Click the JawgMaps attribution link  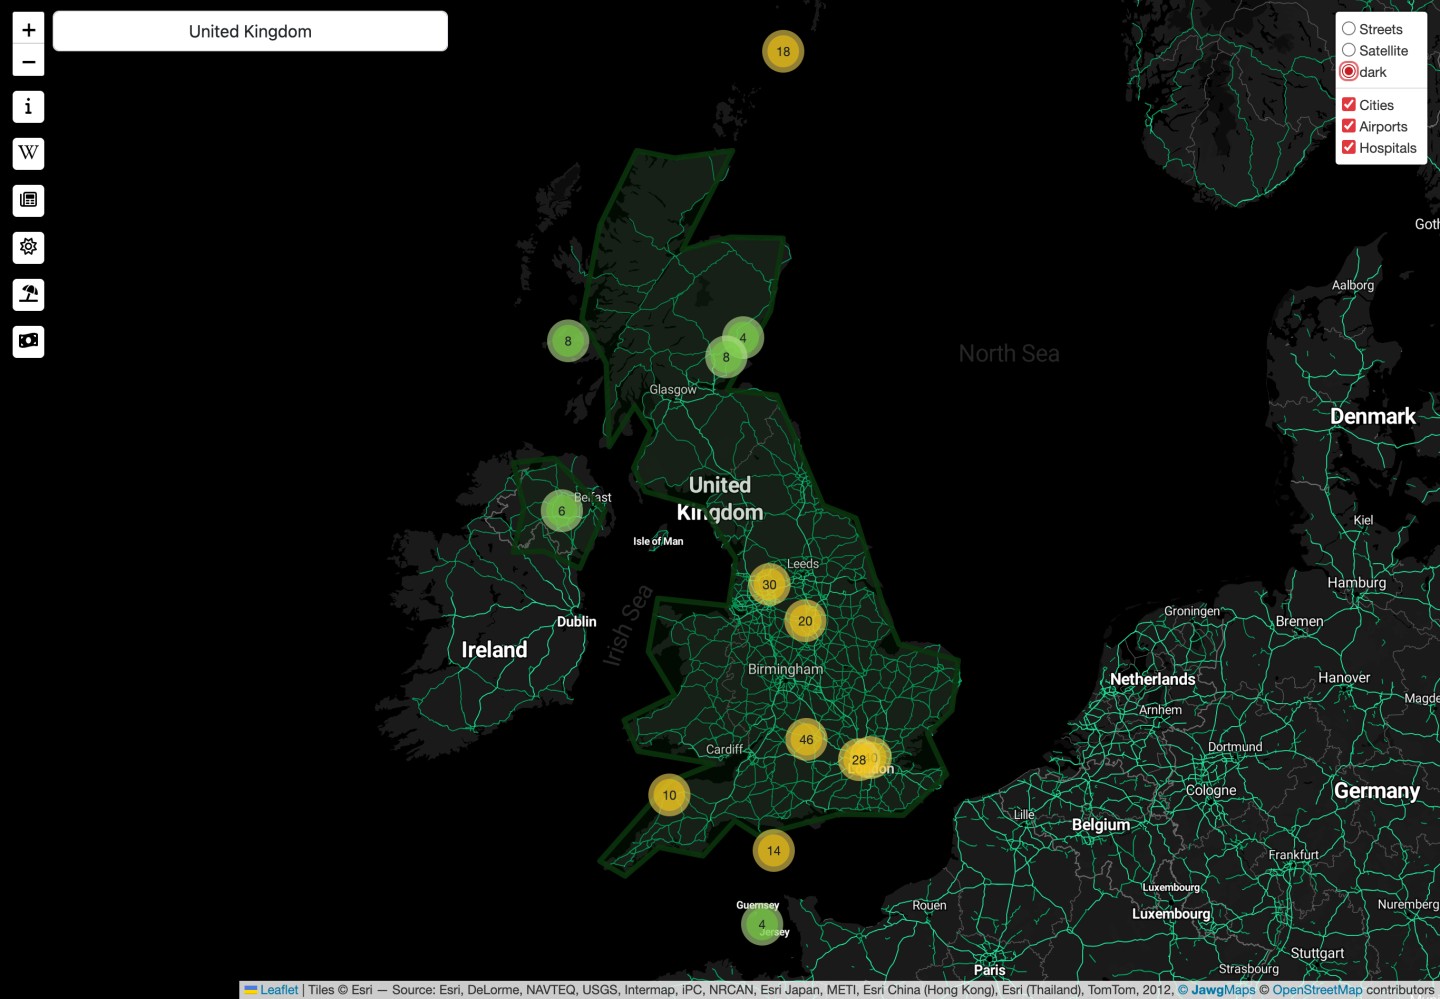coord(1222,990)
